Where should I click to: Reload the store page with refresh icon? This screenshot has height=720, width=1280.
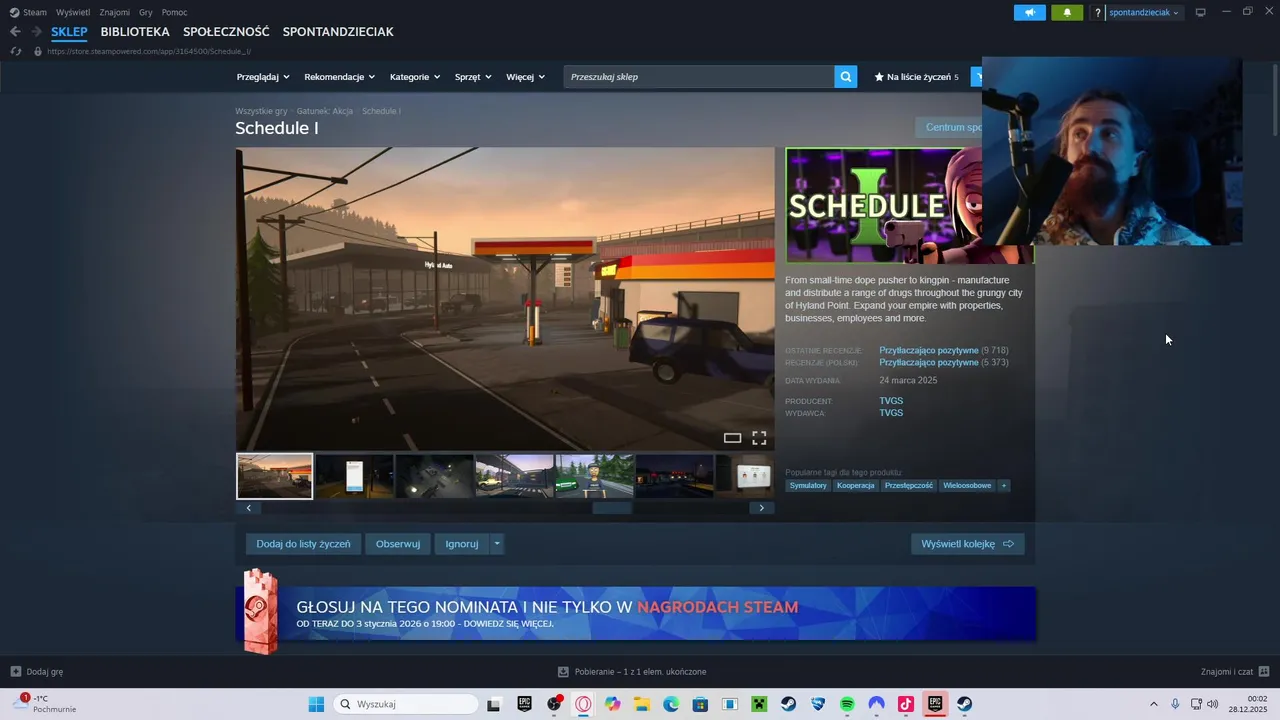coord(15,51)
